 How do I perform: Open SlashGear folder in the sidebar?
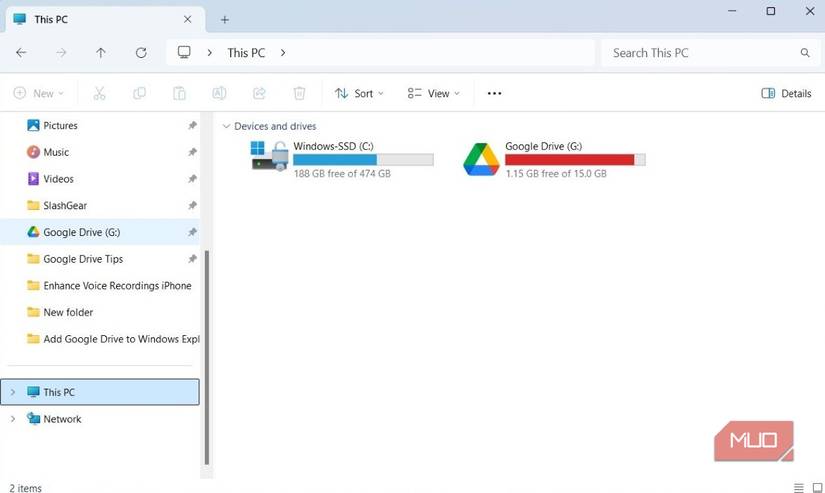pyautogui.click(x=65, y=205)
